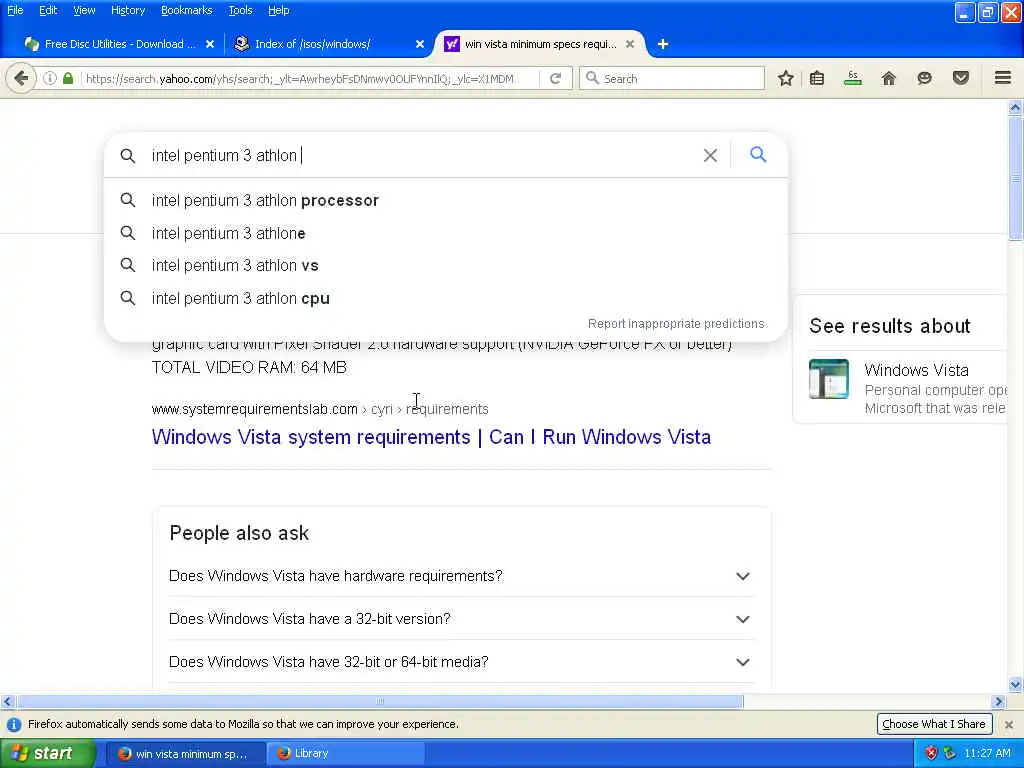Open the Tools menu

click(x=240, y=10)
